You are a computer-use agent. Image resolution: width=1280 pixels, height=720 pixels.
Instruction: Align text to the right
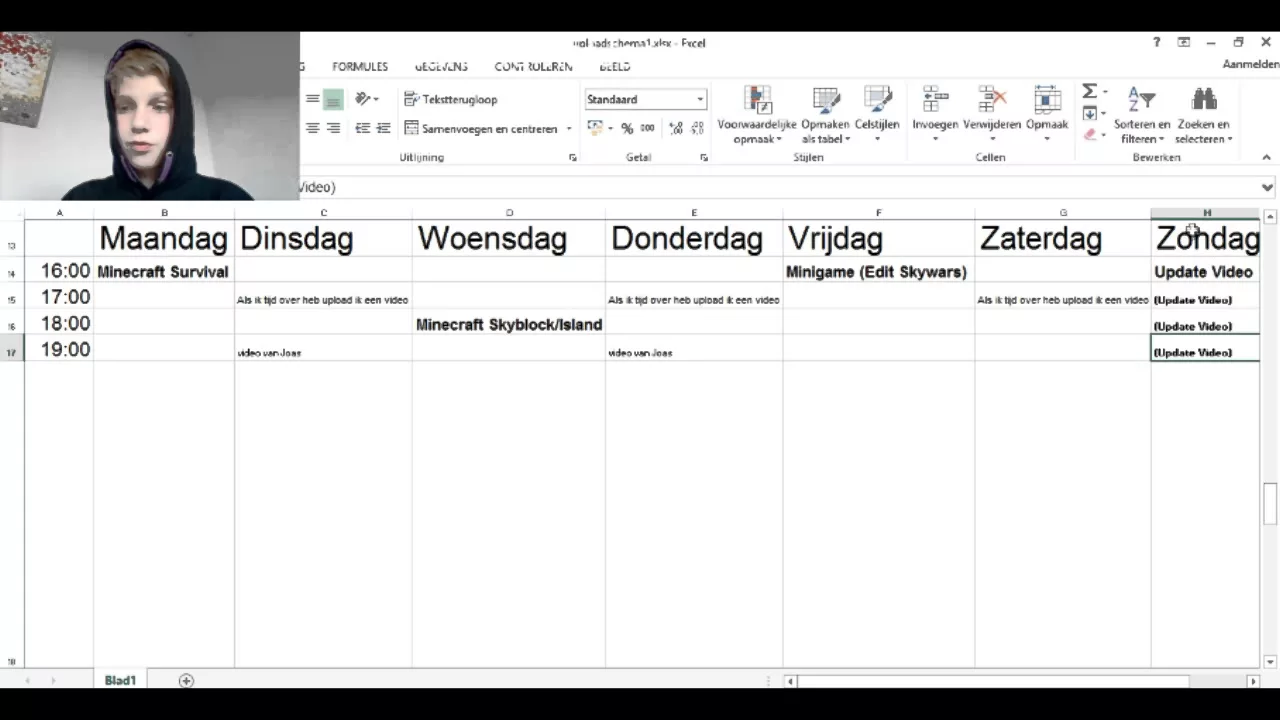[333, 128]
